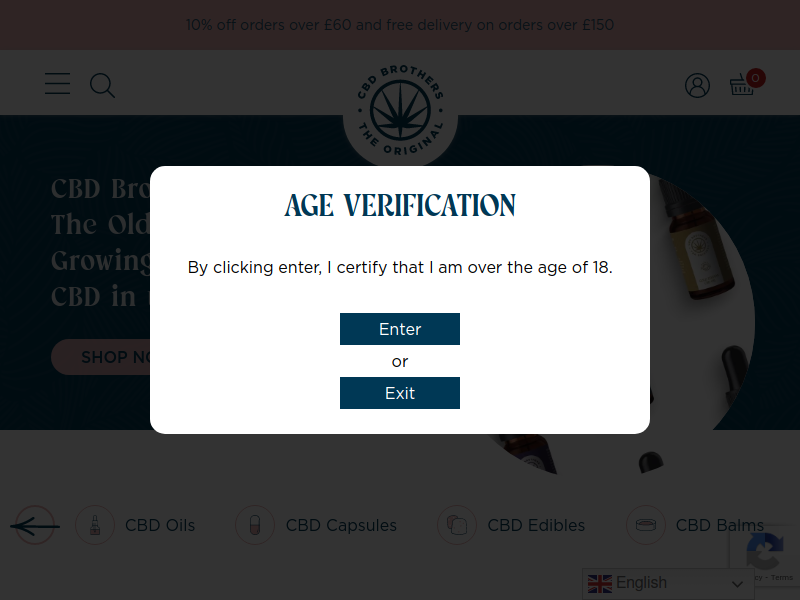Viewport: 800px width, 600px height.
Task: Click the 10% off promo banner
Action: (x=400, y=25)
